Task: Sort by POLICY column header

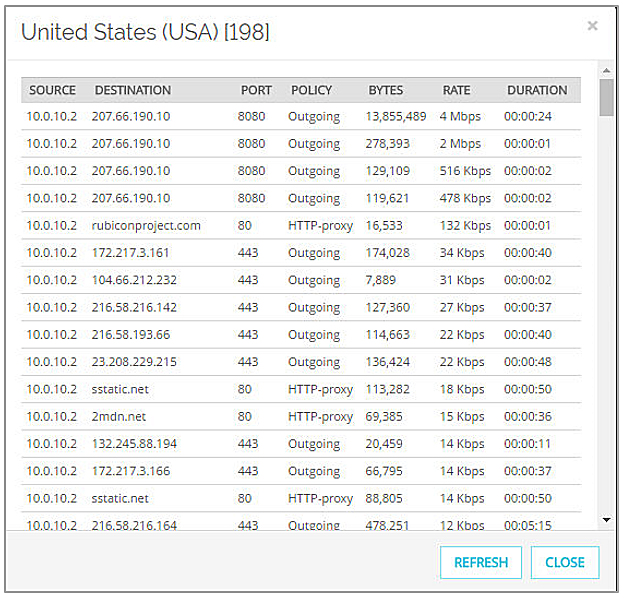Action: tap(311, 90)
